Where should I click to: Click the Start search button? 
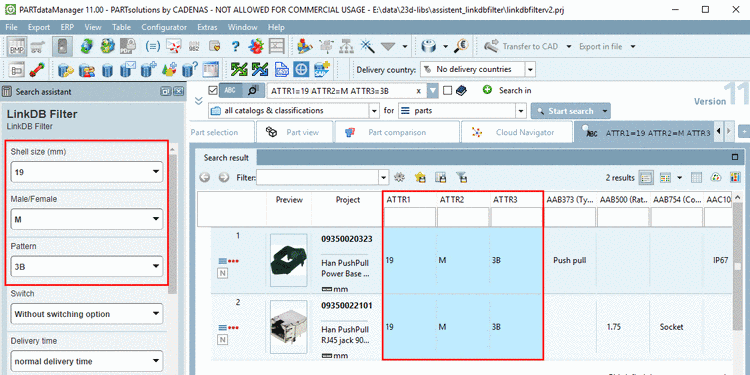click(566, 111)
